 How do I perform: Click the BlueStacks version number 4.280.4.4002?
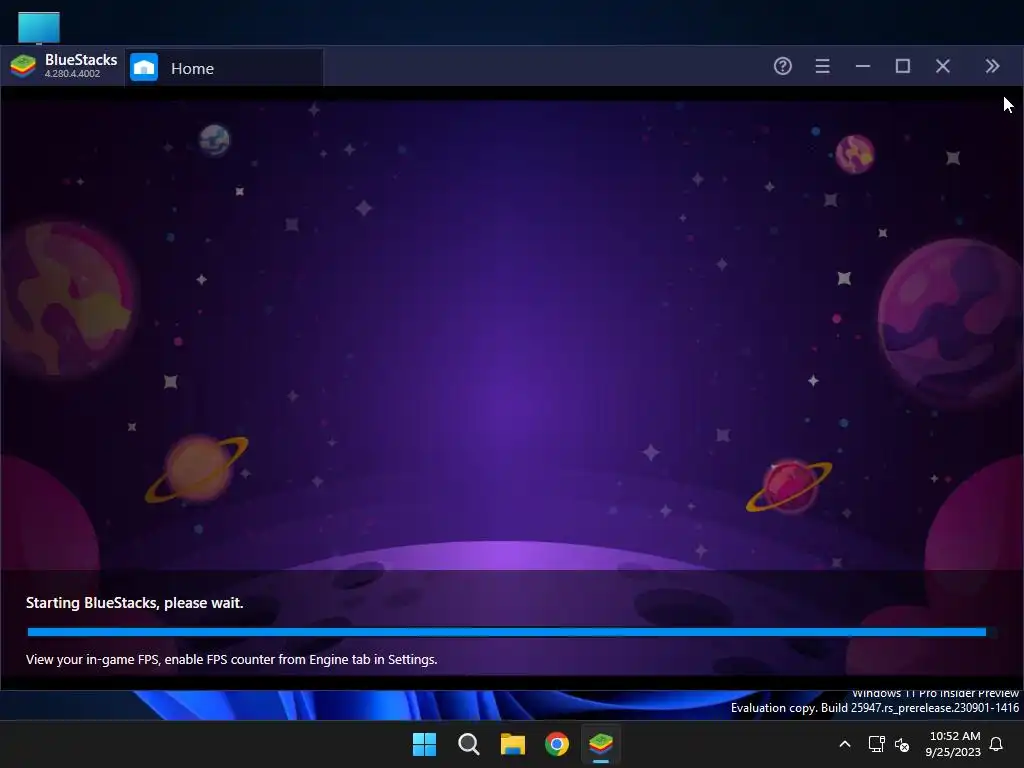(72, 74)
